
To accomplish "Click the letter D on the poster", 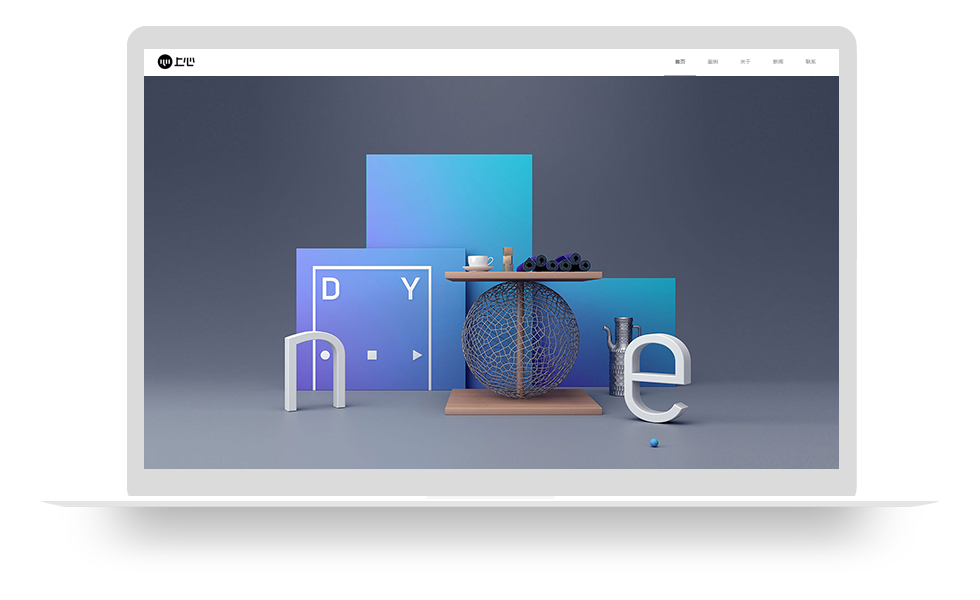I will pyautogui.click(x=330, y=290).
